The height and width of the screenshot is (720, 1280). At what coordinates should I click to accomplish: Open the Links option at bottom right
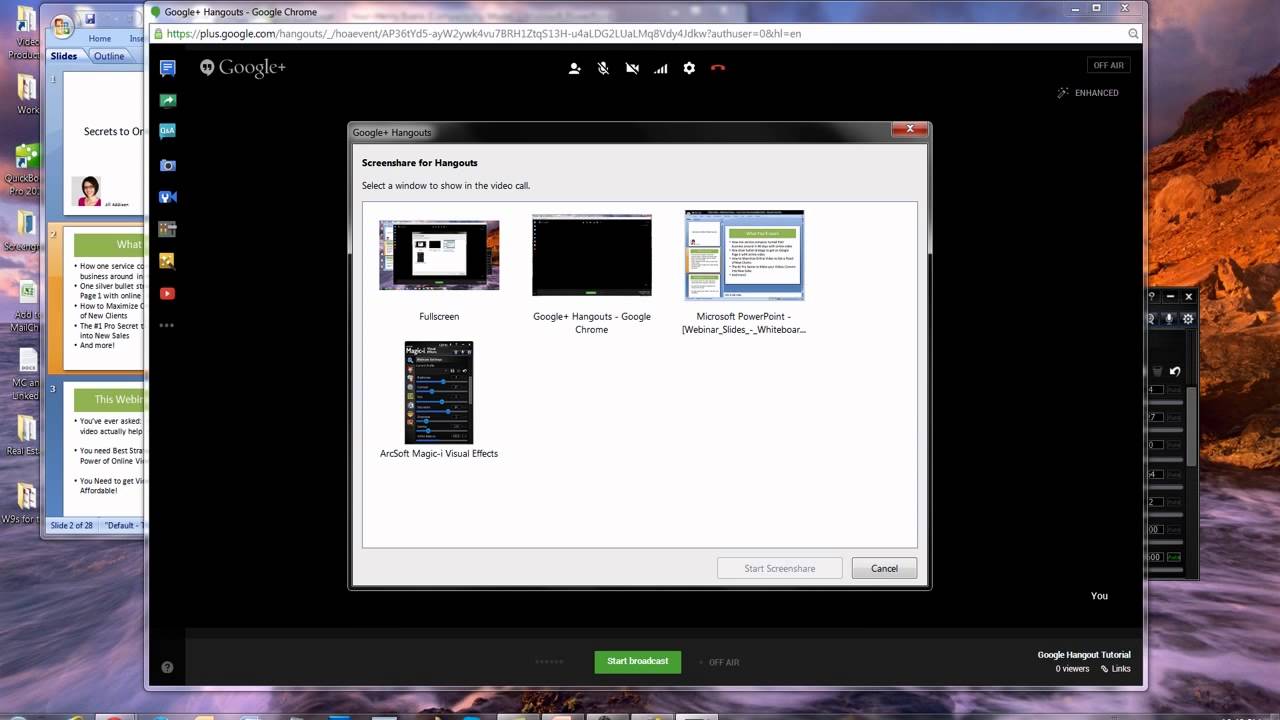1115,669
